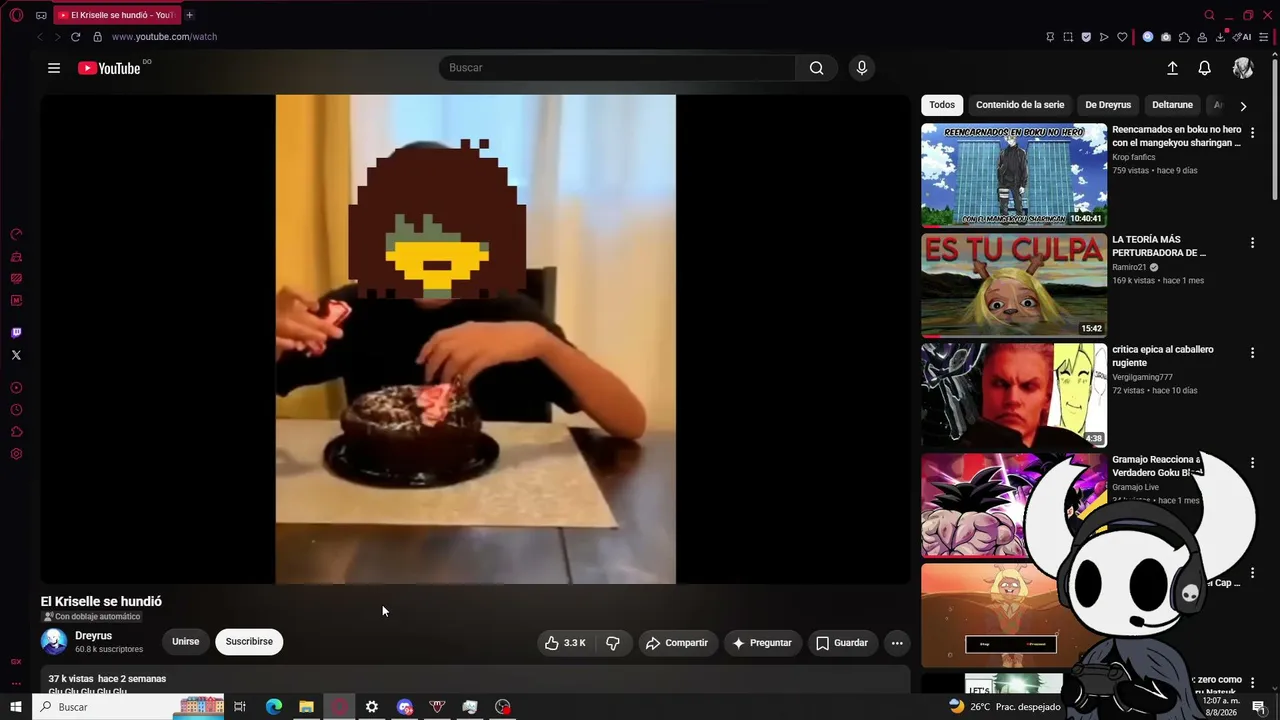Subscribe with the Suscribirse button
Image resolution: width=1280 pixels, height=720 pixels.
click(249, 642)
